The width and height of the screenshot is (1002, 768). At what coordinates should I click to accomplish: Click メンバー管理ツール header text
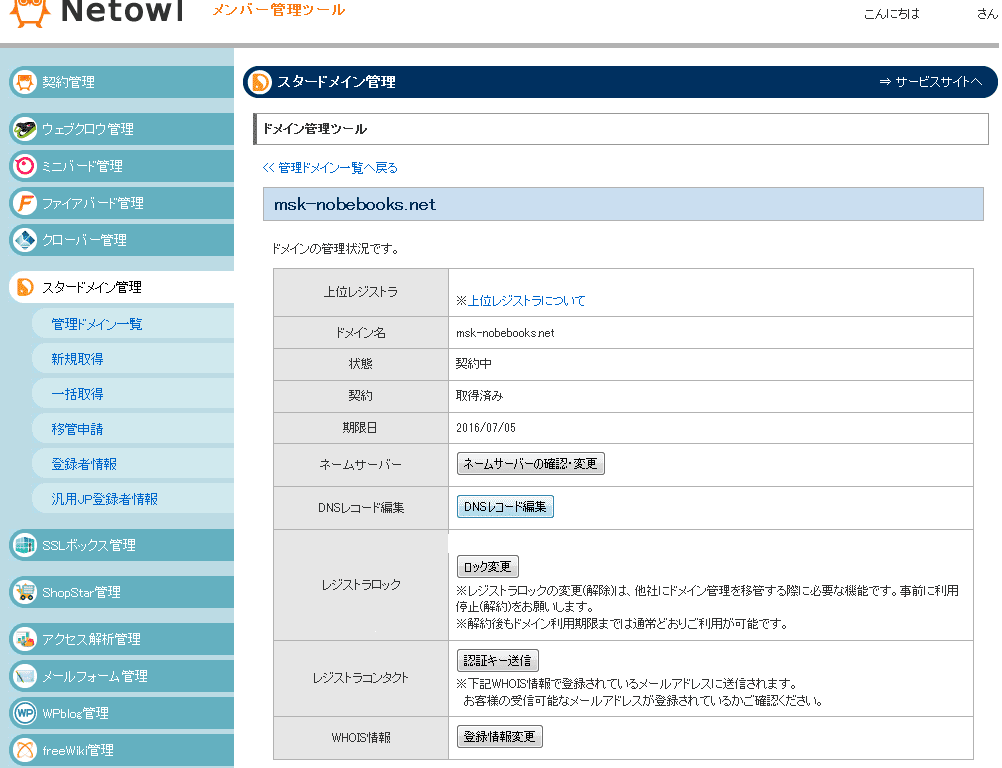279,10
